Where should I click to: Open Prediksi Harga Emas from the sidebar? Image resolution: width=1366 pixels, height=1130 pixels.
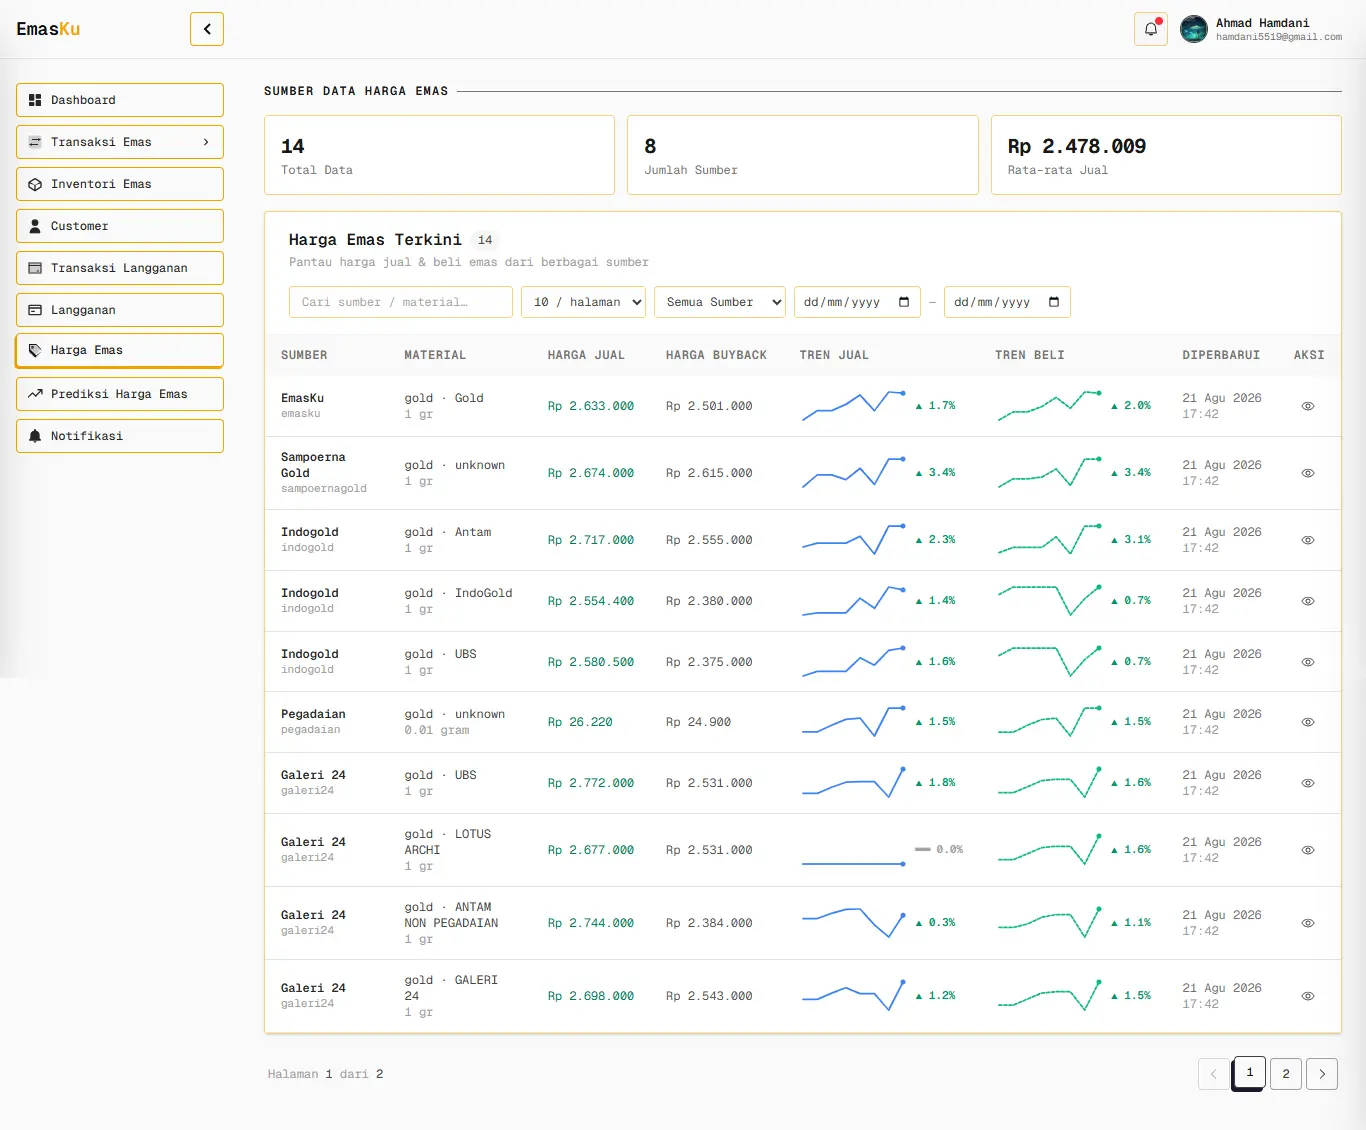[x=120, y=394]
